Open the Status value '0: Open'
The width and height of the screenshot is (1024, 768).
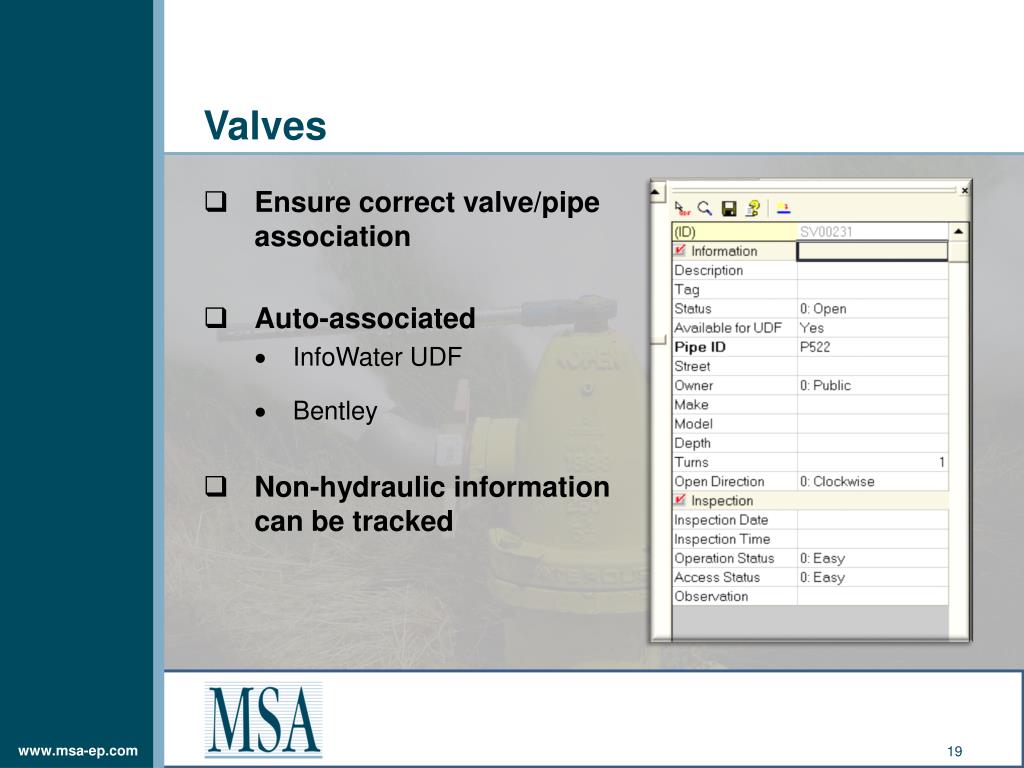pyautogui.click(x=872, y=309)
